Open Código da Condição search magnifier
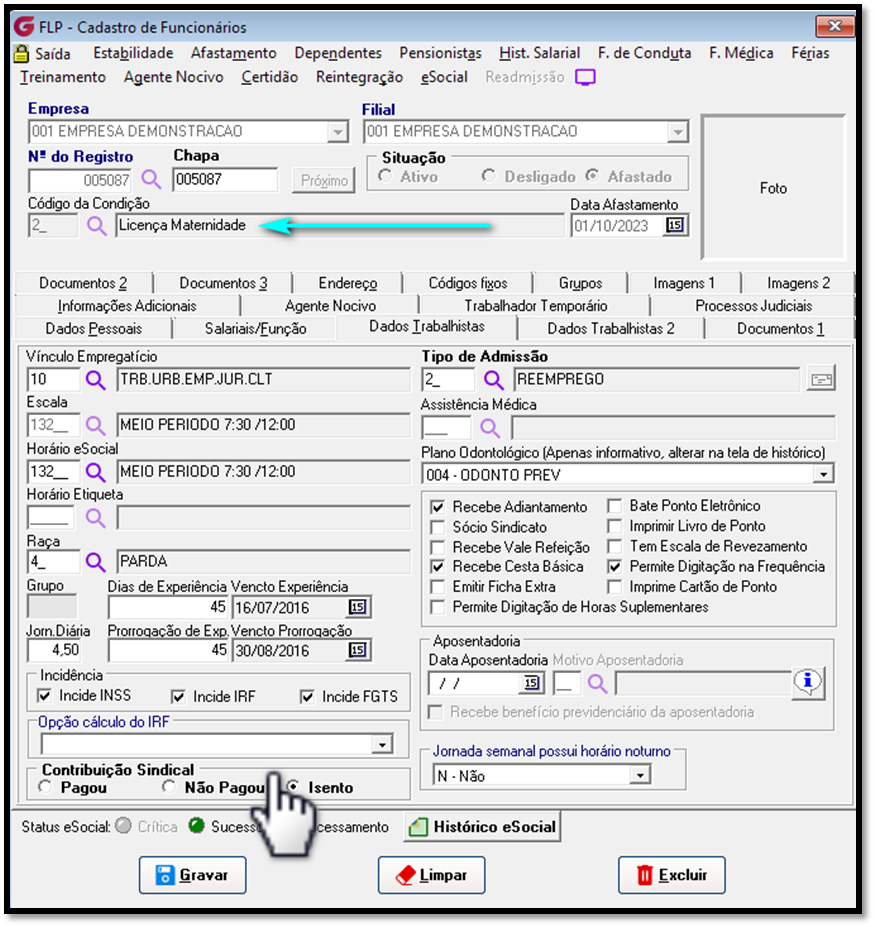The image size is (875, 927). click(x=96, y=225)
